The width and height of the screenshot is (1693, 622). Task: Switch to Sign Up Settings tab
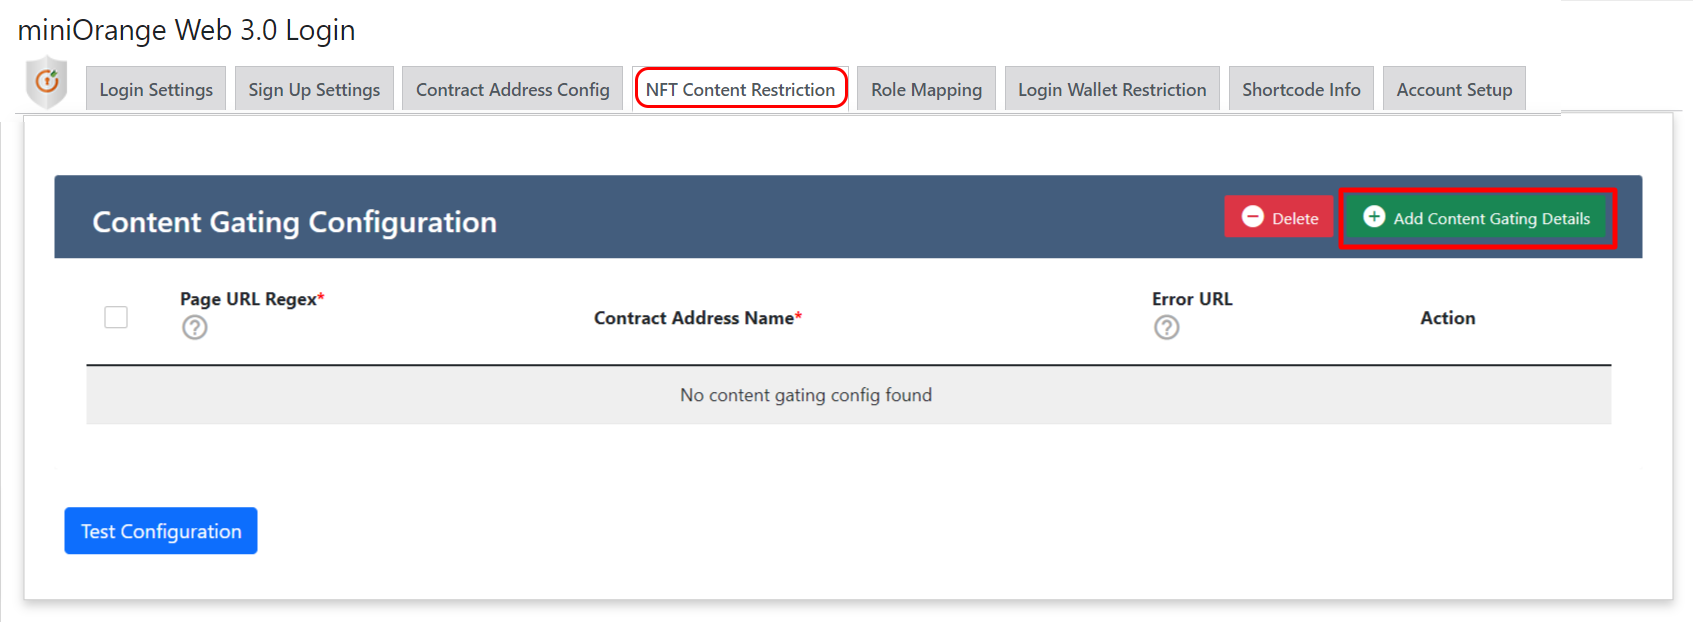click(314, 89)
